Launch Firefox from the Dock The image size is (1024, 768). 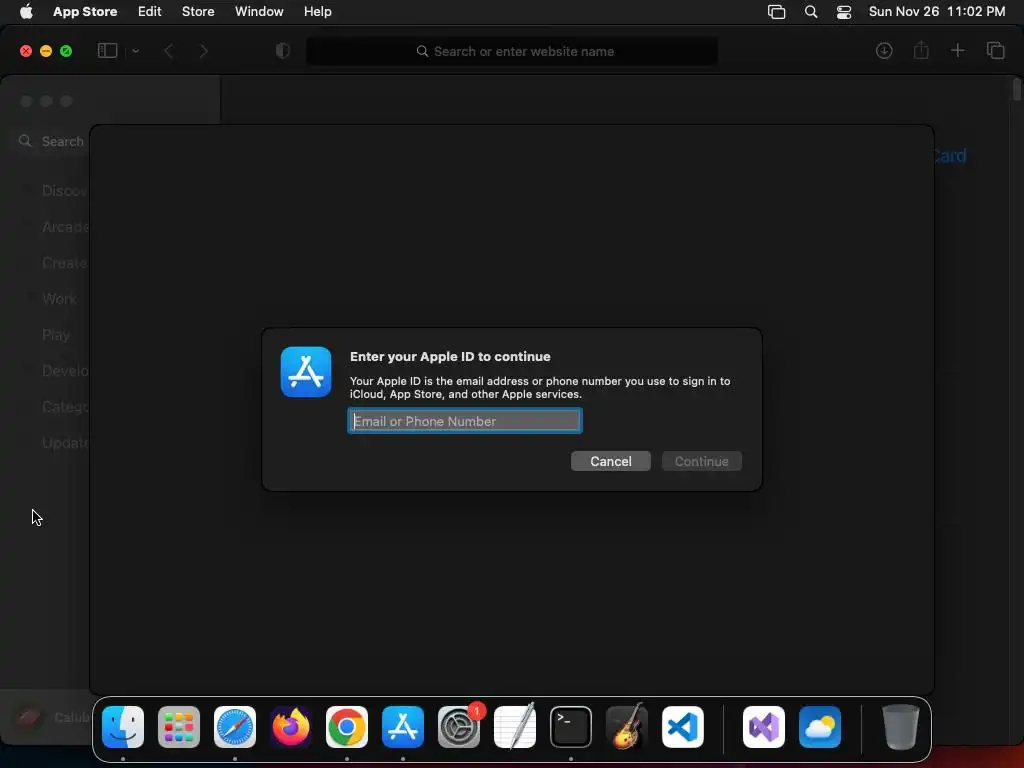(x=291, y=726)
